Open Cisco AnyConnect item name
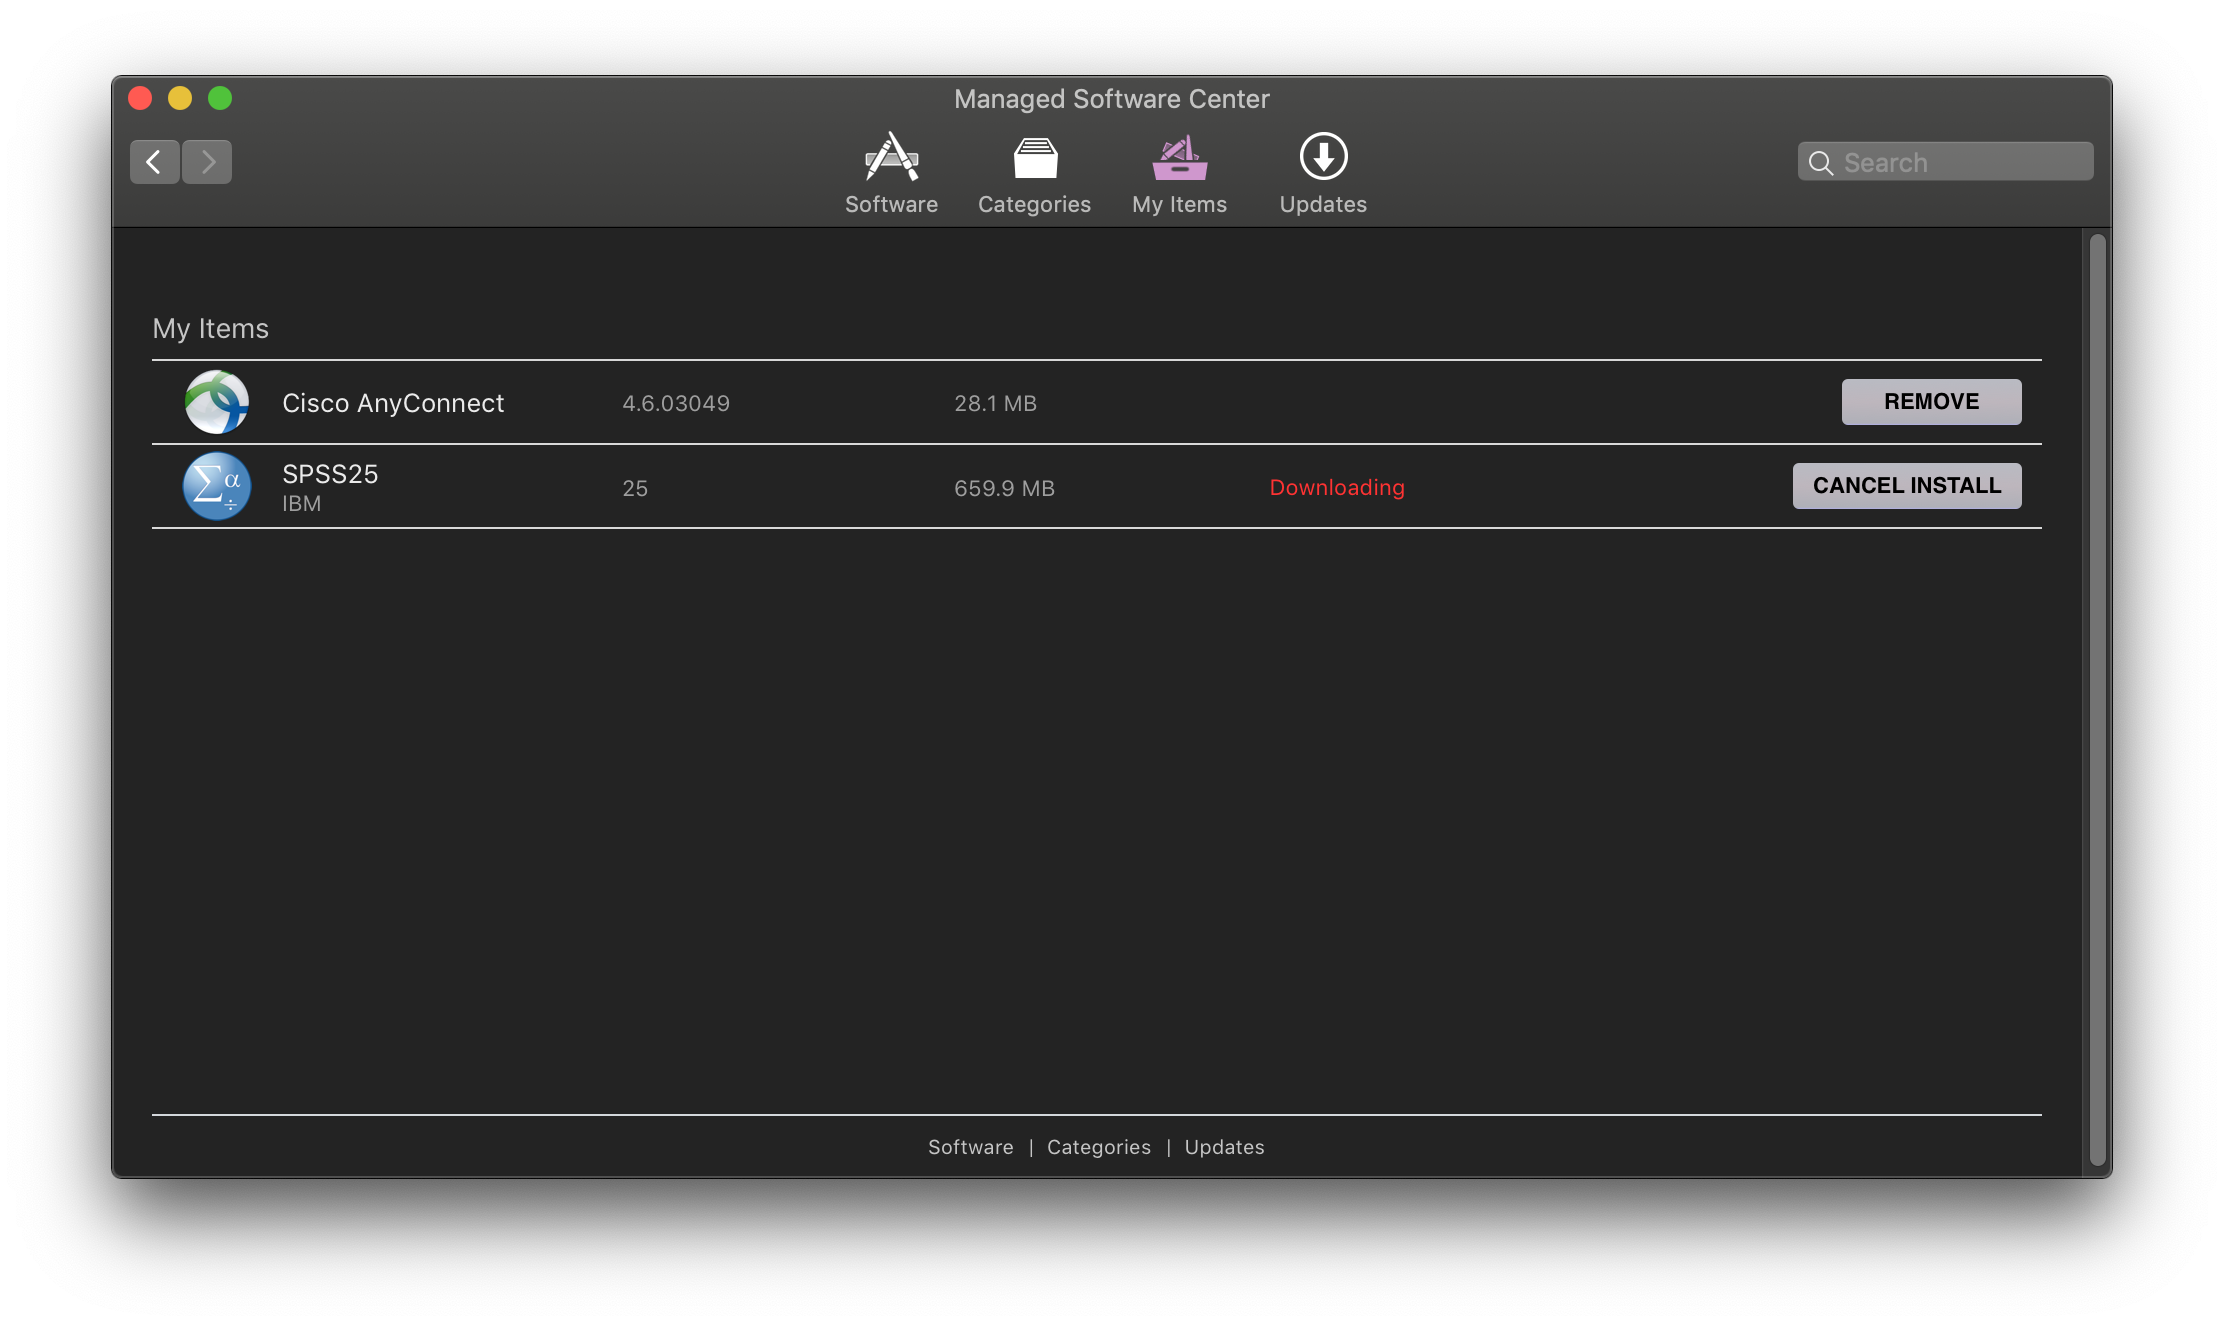The image size is (2224, 1326). tap(393, 403)
